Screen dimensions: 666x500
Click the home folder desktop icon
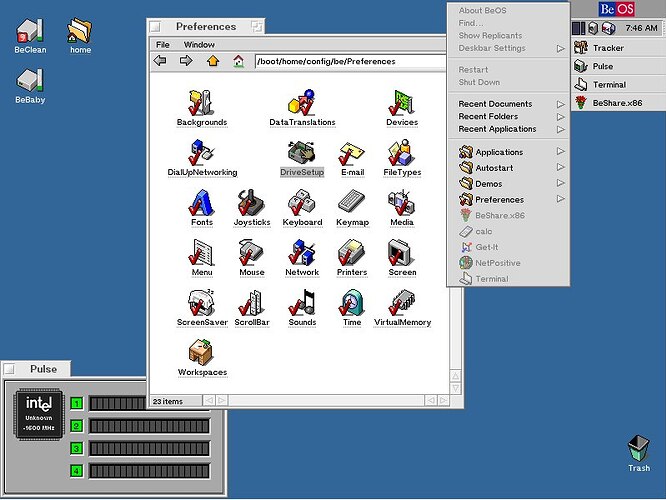tap(80, 31)
